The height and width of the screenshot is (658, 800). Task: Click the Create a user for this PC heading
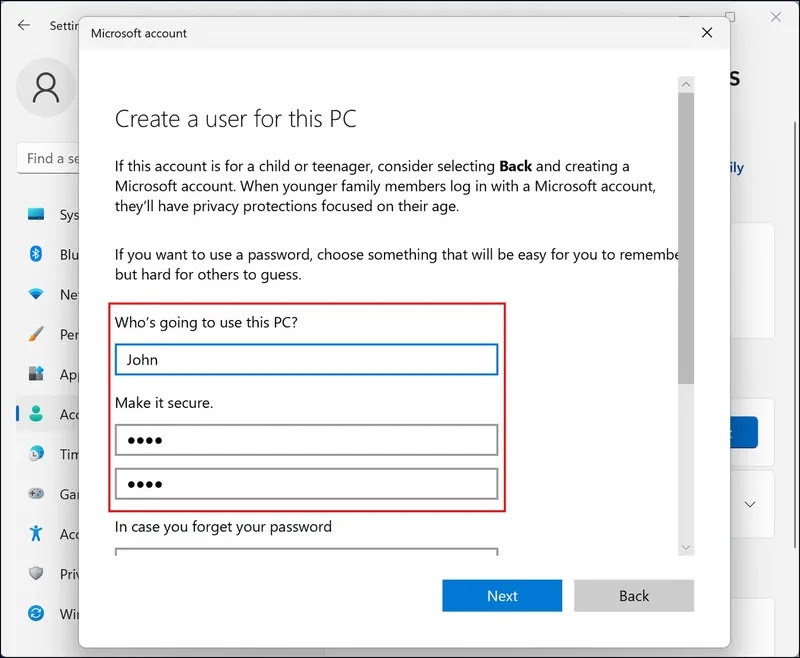coord(236,119)
